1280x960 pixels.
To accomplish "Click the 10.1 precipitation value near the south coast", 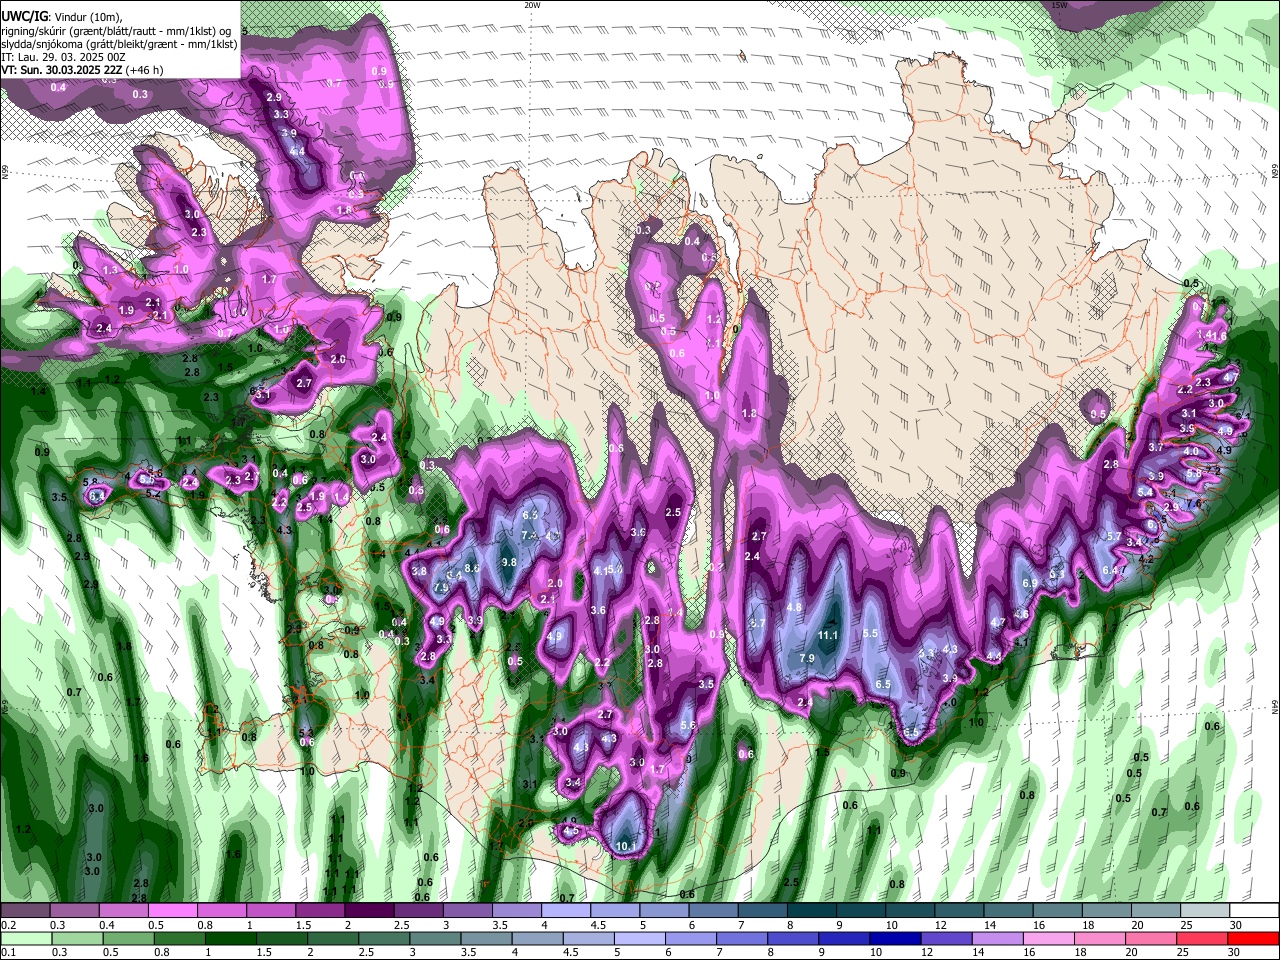I will click(626, 847).
